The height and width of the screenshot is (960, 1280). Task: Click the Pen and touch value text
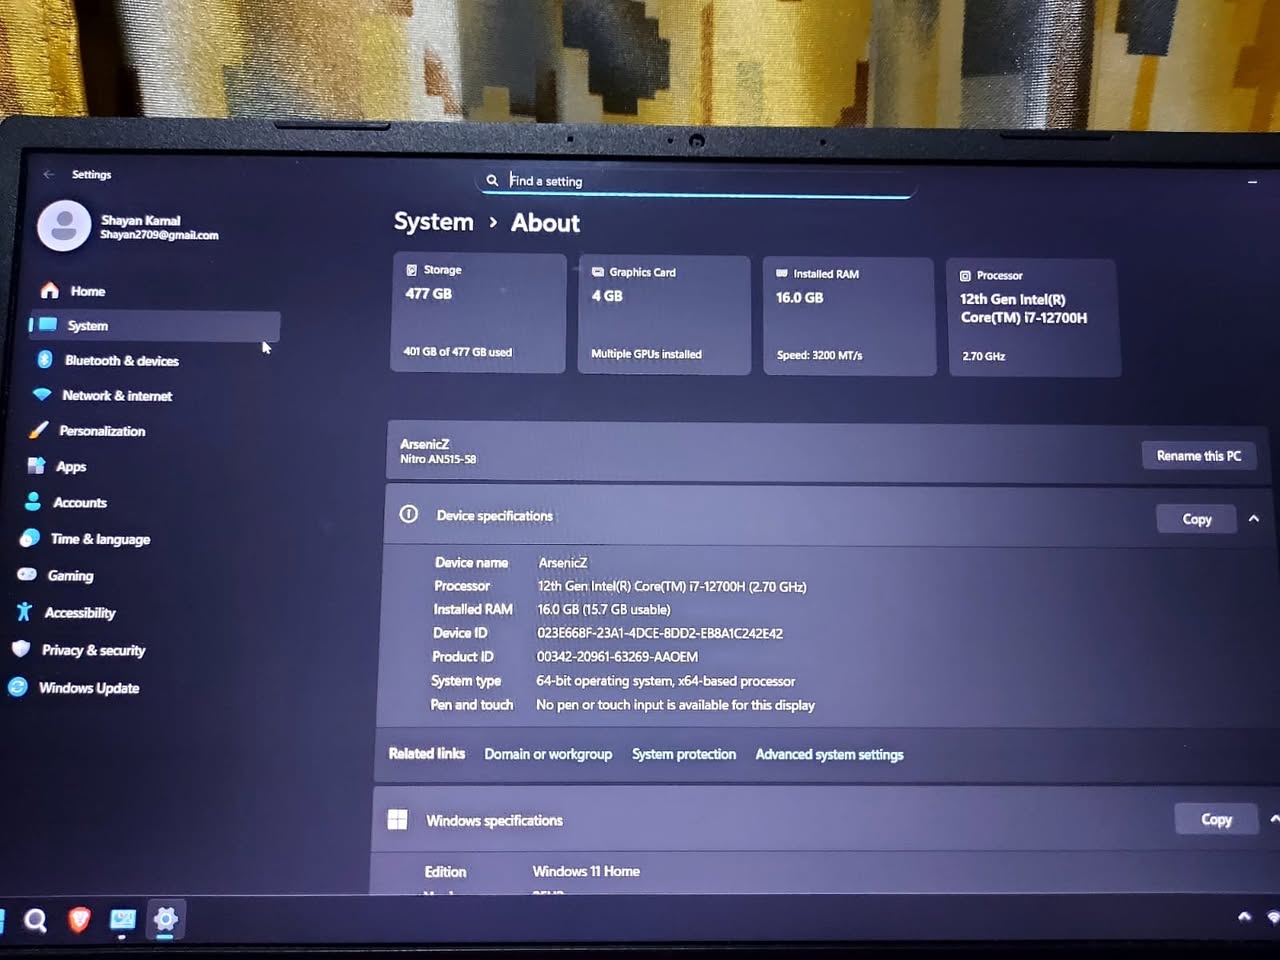point(675,705)
